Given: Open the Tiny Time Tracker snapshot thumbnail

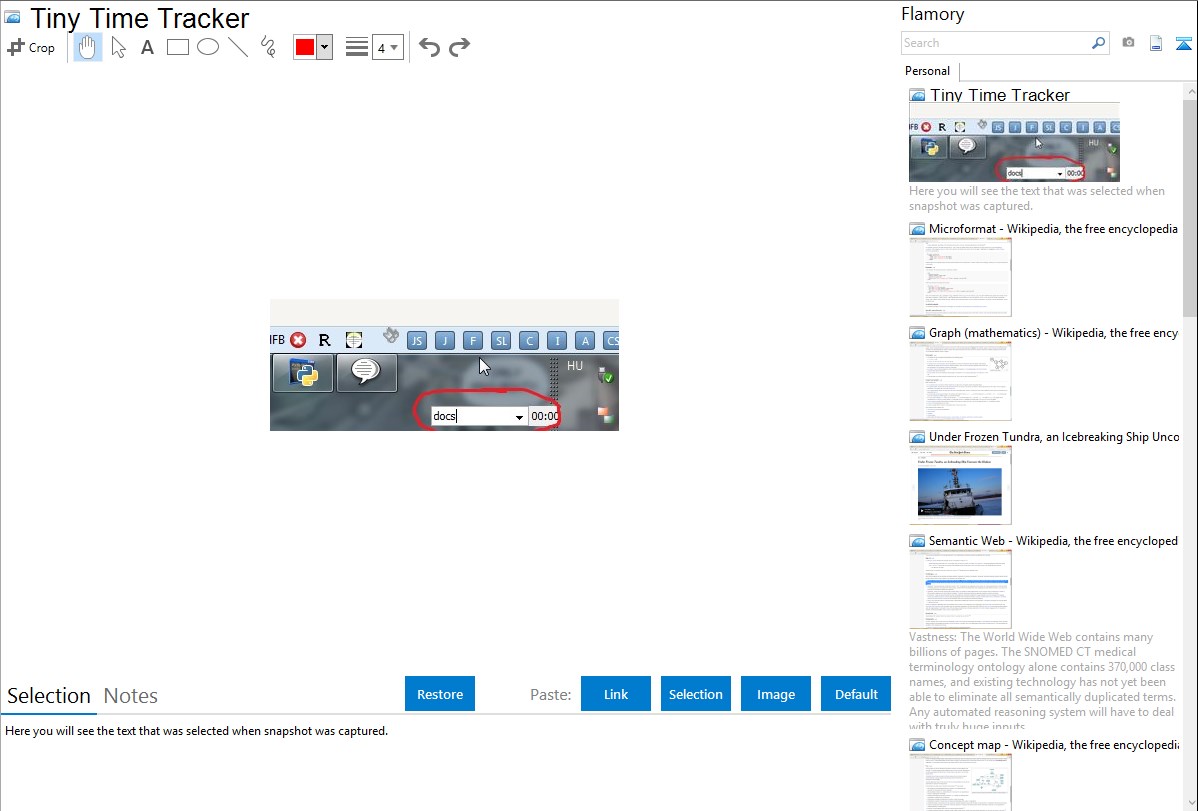Looking at the screenshot, I should 1014,143.
